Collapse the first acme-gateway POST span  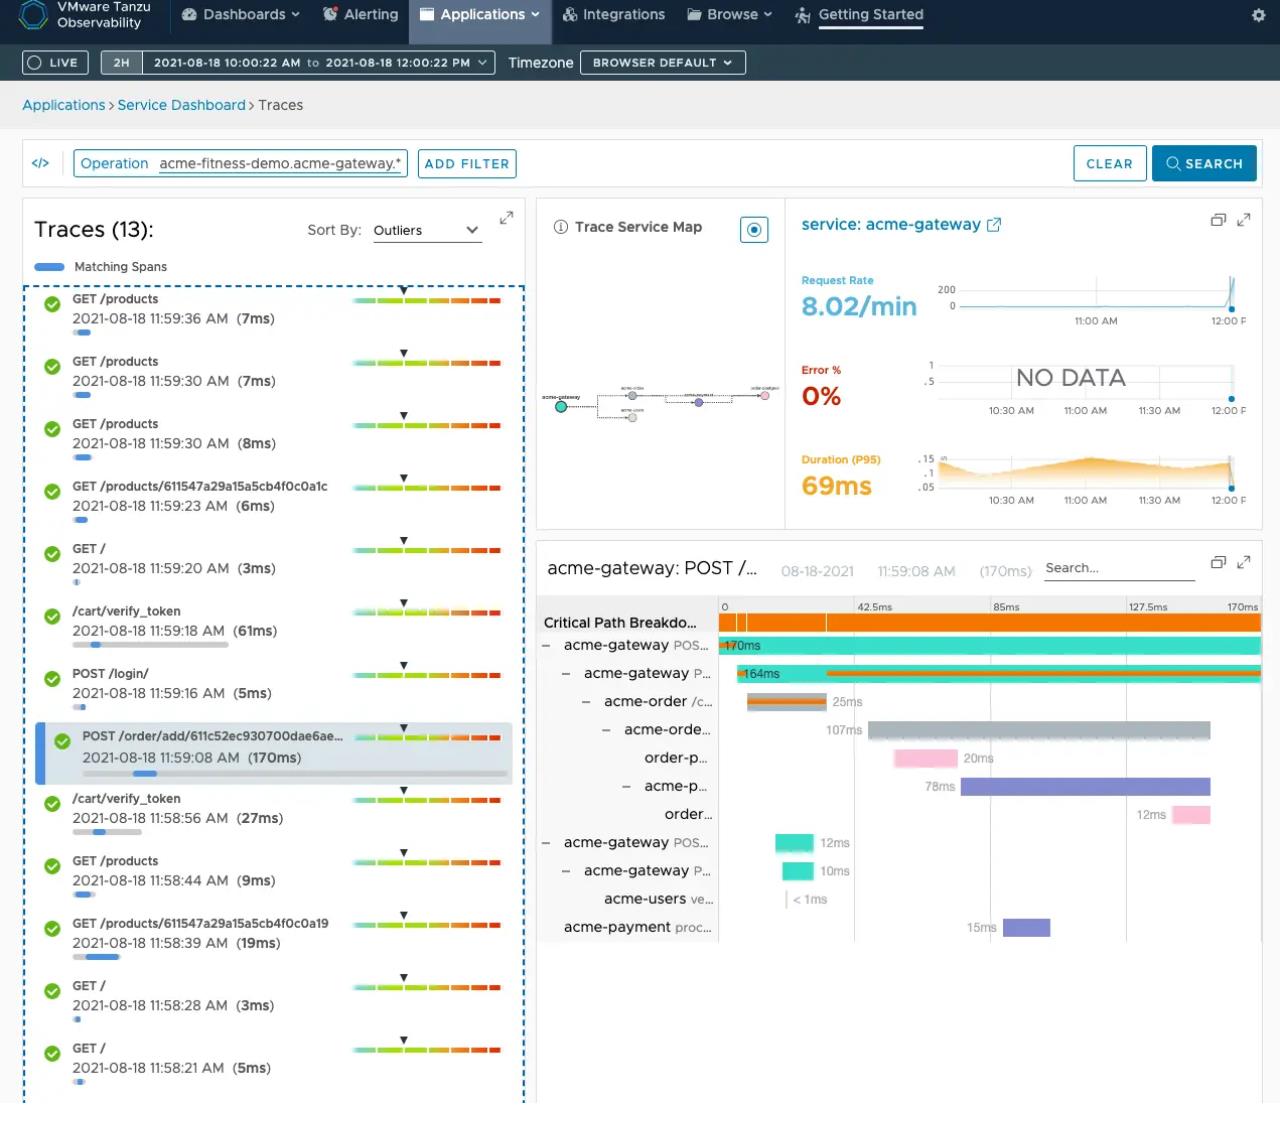546,646
